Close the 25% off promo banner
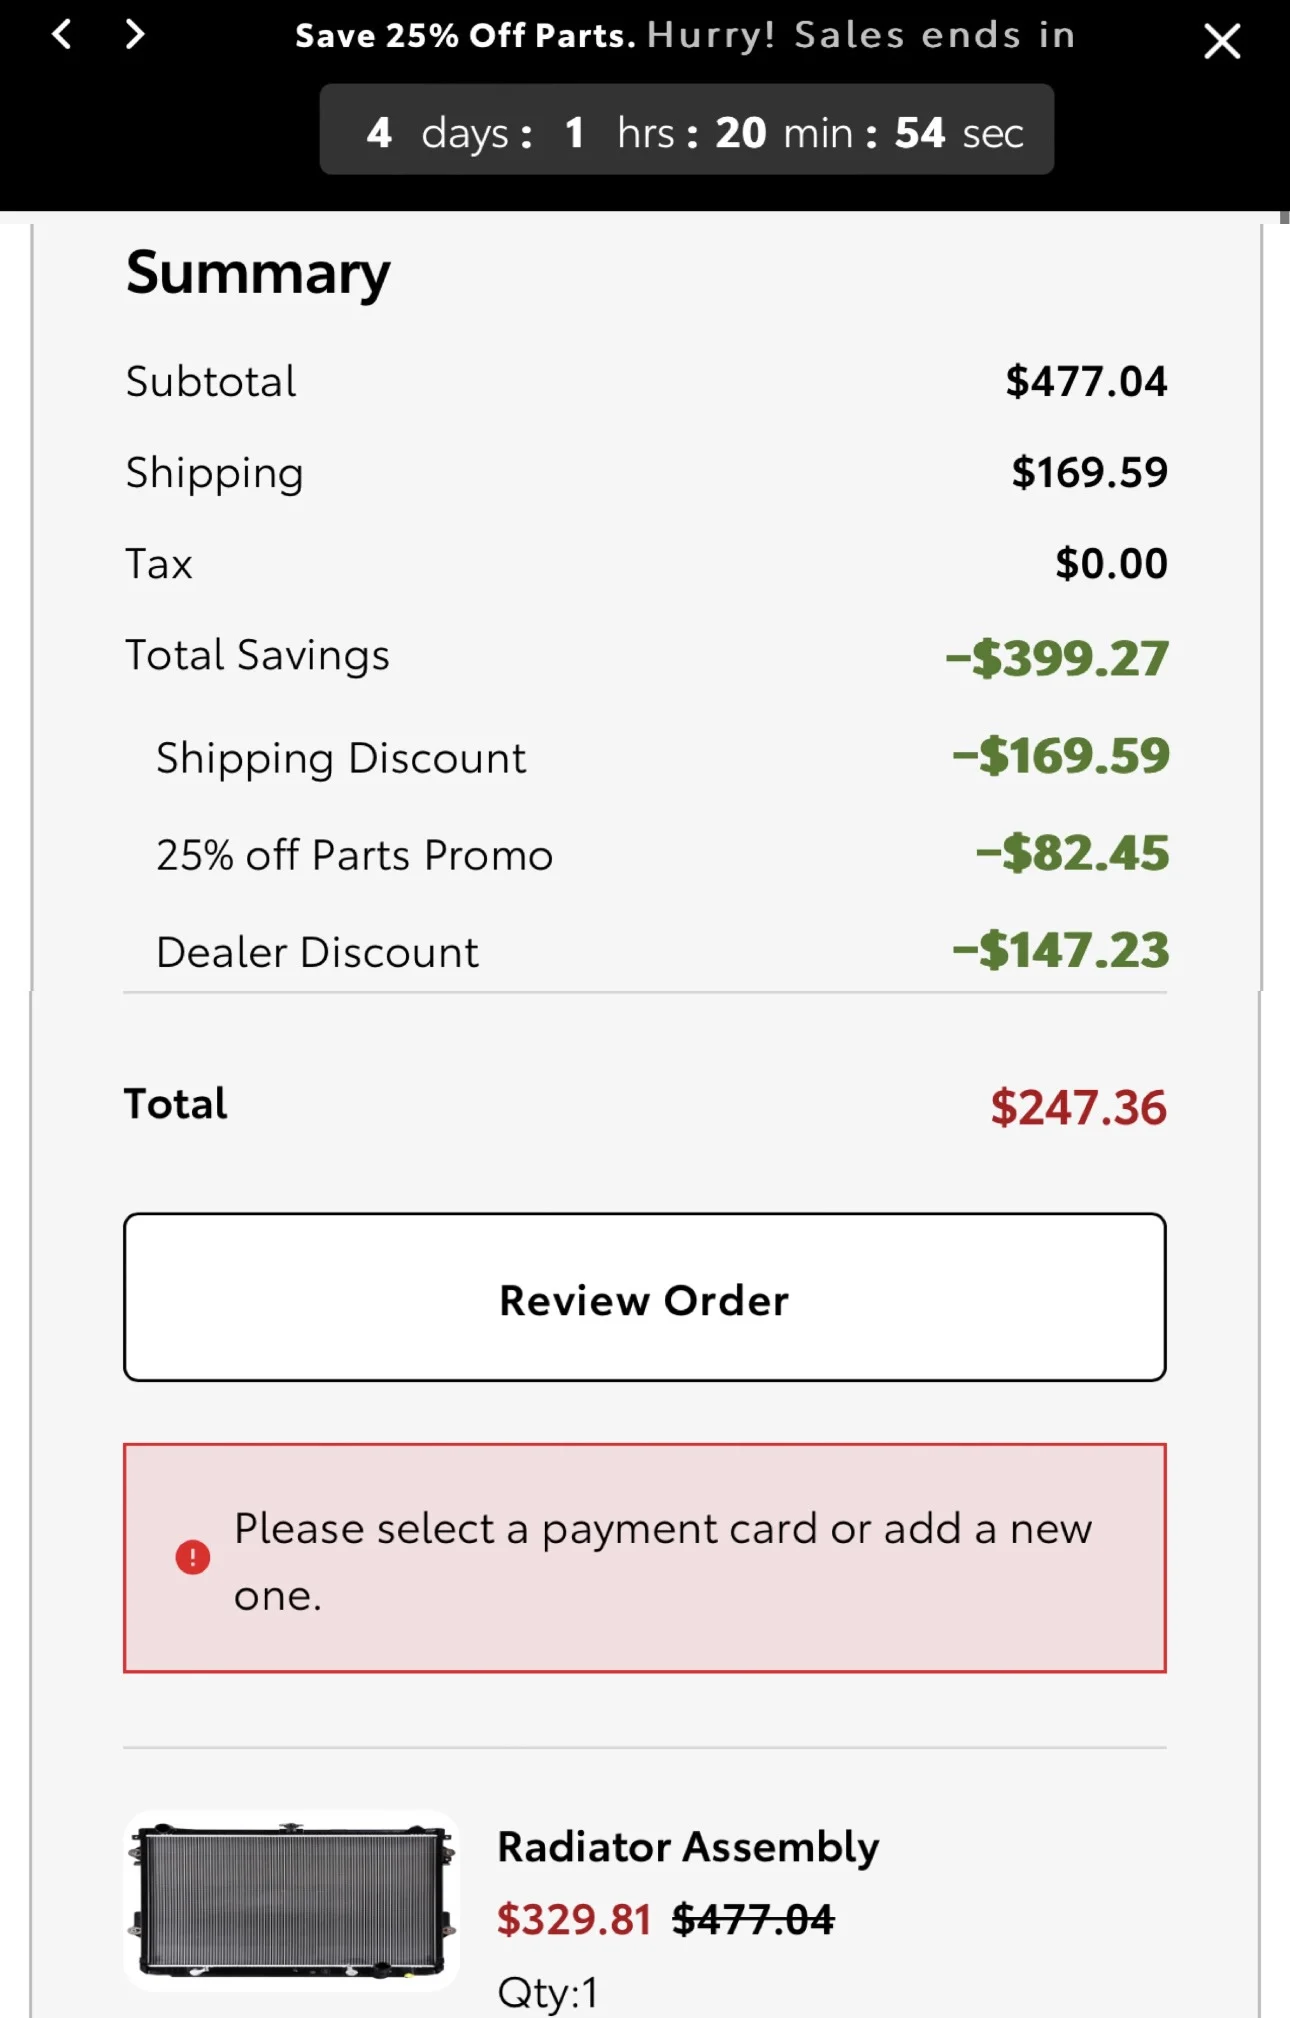Screen dimensions: 1290x2018 pos(1221,42)
